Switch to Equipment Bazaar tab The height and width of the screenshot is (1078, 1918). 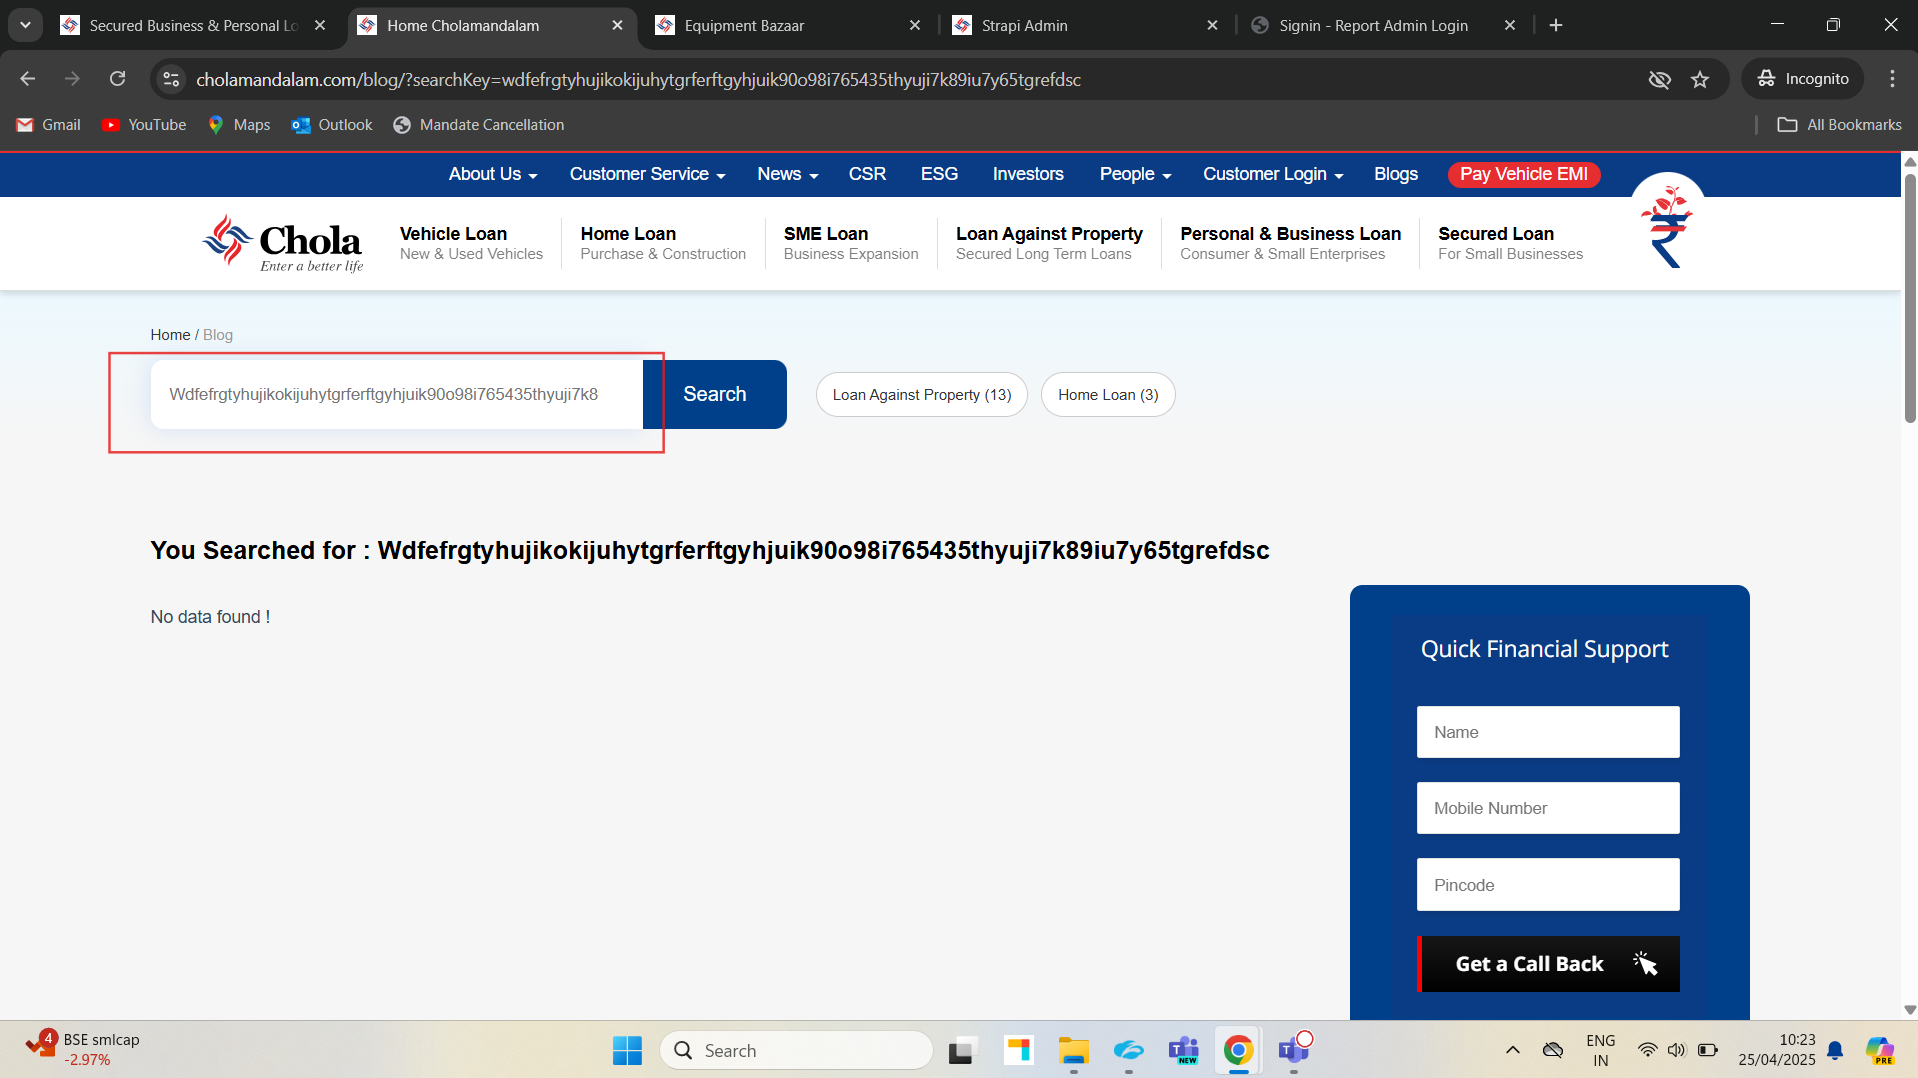[787, 25]
